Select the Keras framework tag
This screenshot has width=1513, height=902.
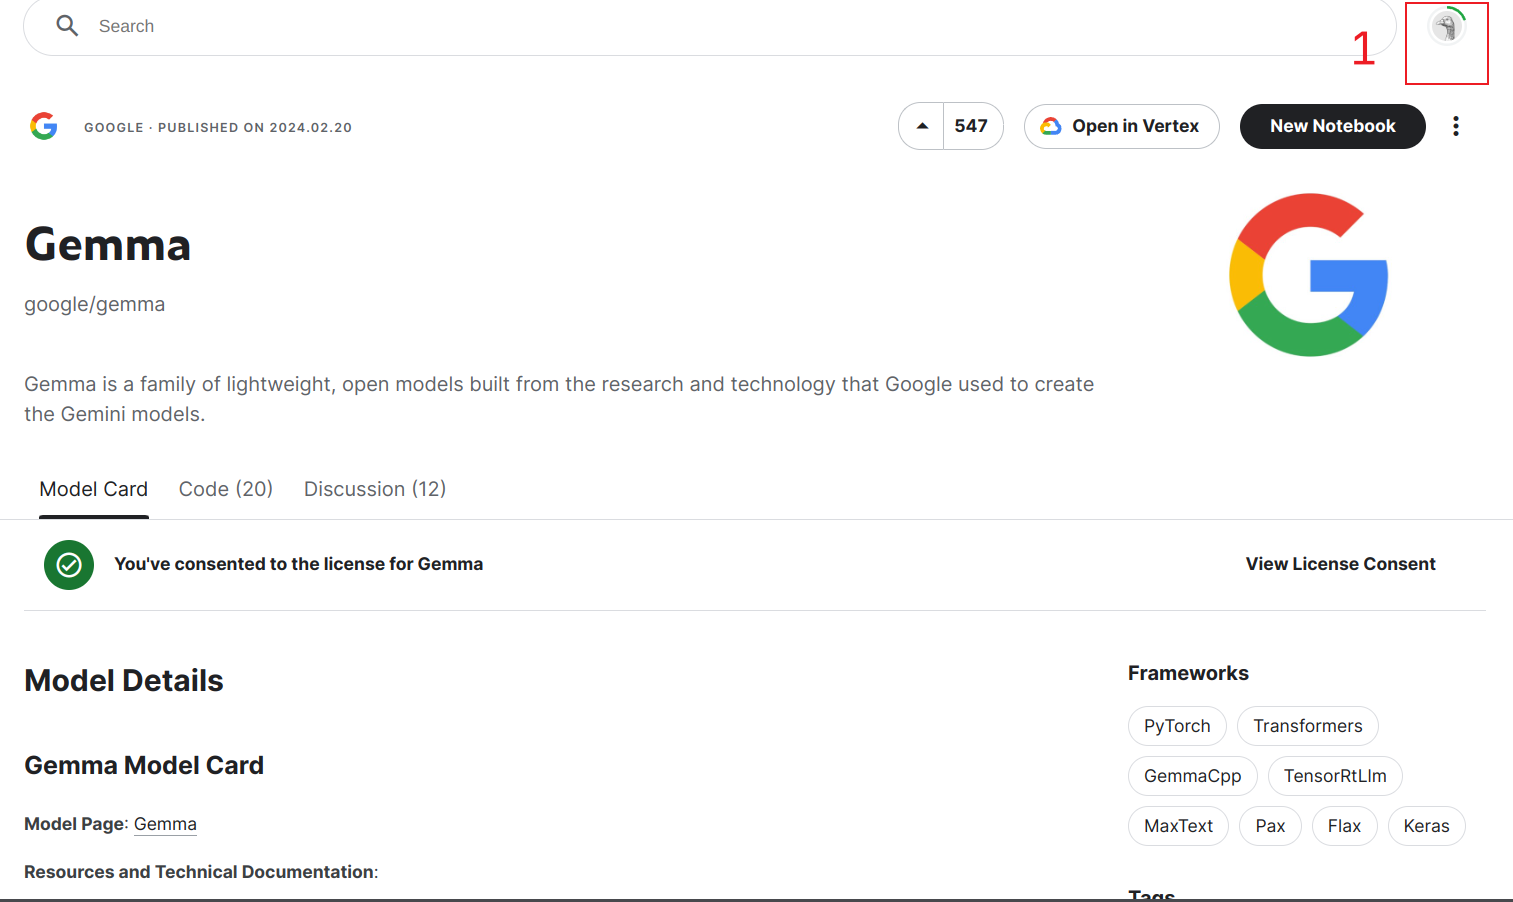pyautogui.click(x=1426, y=826)
